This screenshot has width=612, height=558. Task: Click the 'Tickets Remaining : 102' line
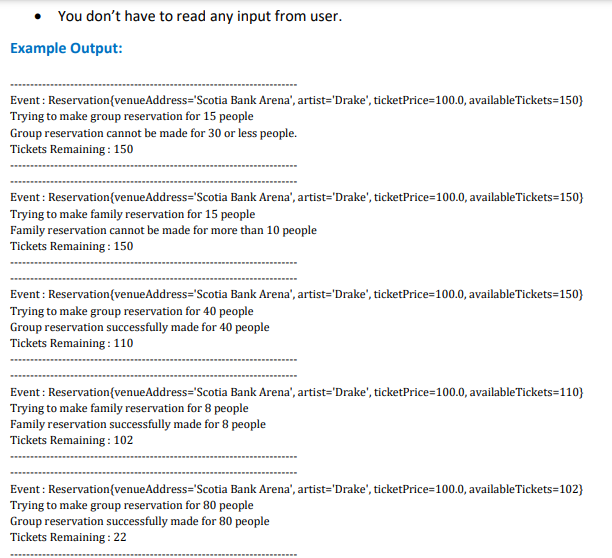point(71,440)
